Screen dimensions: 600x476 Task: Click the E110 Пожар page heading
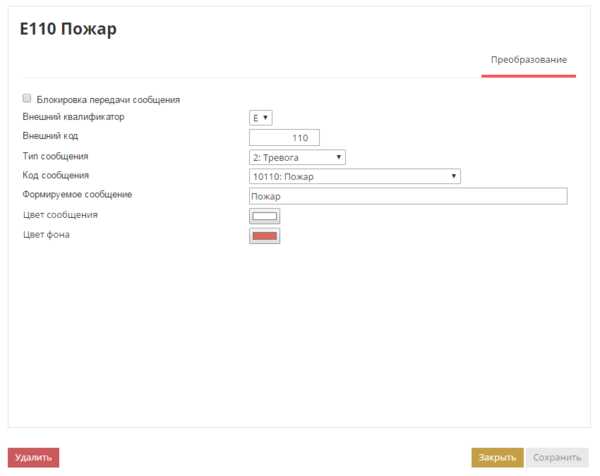[68, 29]
